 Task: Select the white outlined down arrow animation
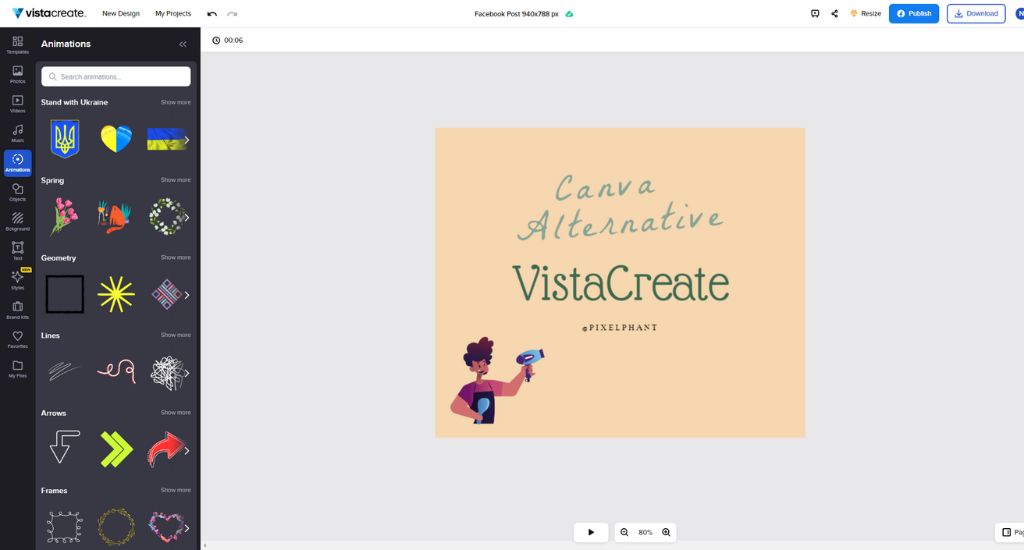(x=65, y=447)
